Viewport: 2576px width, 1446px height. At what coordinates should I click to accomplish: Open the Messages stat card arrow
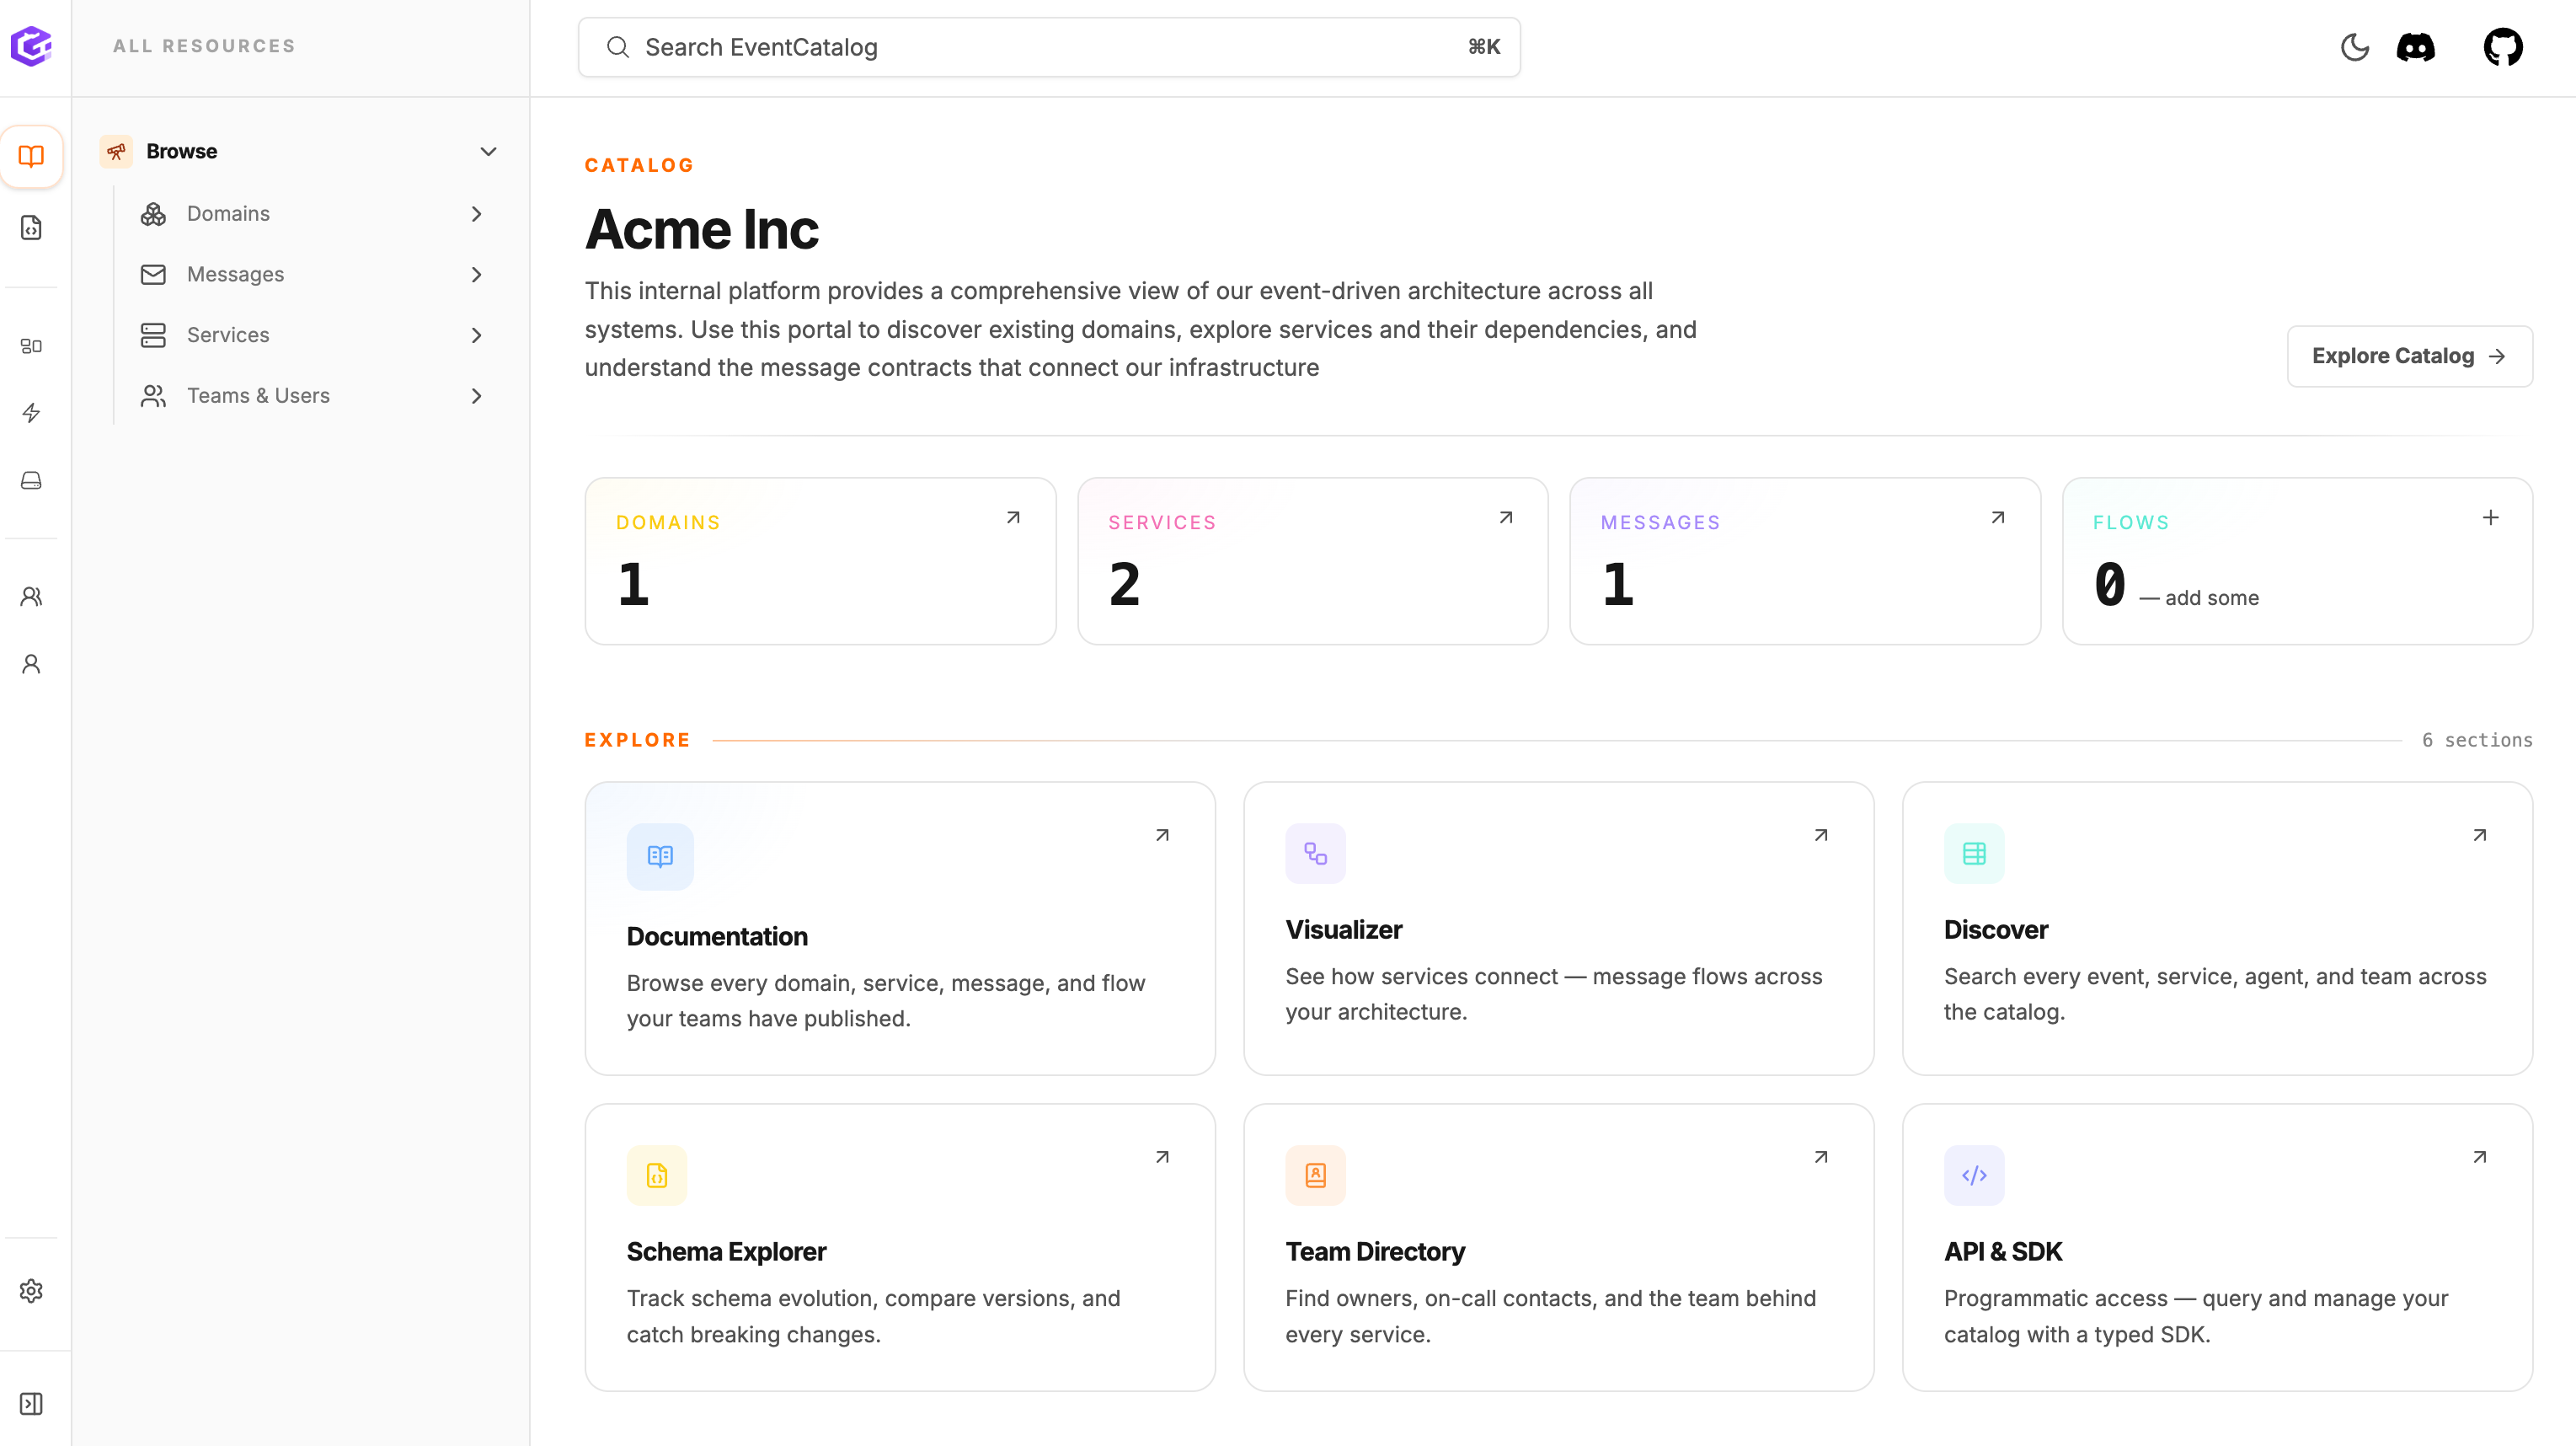[1998, 517]
